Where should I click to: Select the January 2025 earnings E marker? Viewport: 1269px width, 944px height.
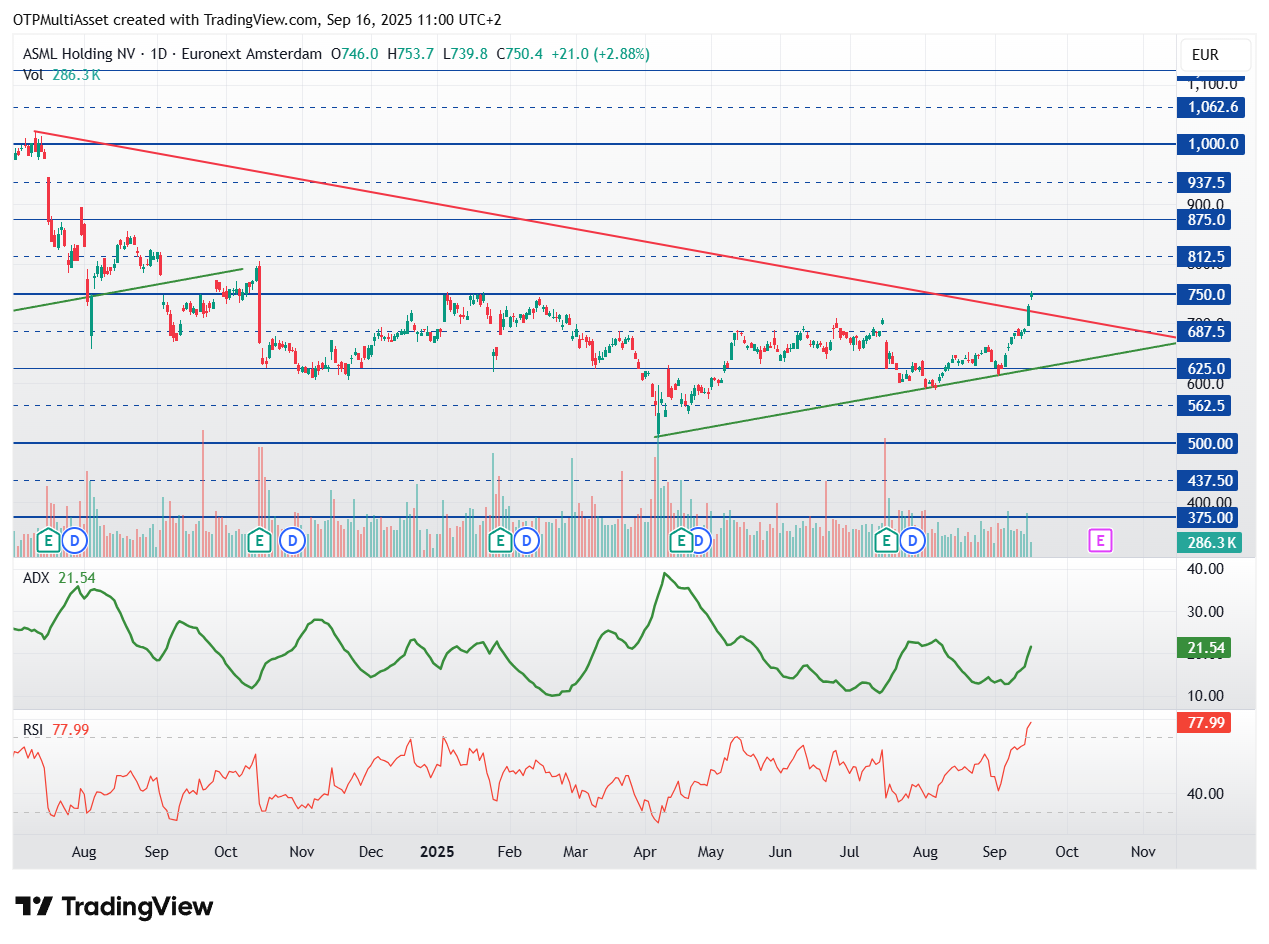[x=500, y=541]
